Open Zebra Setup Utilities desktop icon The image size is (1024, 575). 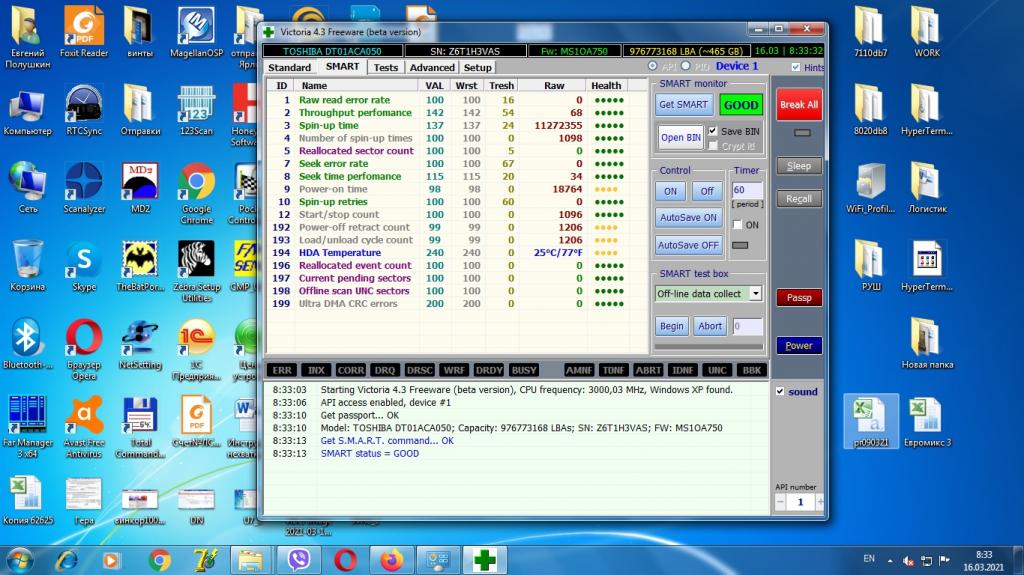click(x=196, y=271)
